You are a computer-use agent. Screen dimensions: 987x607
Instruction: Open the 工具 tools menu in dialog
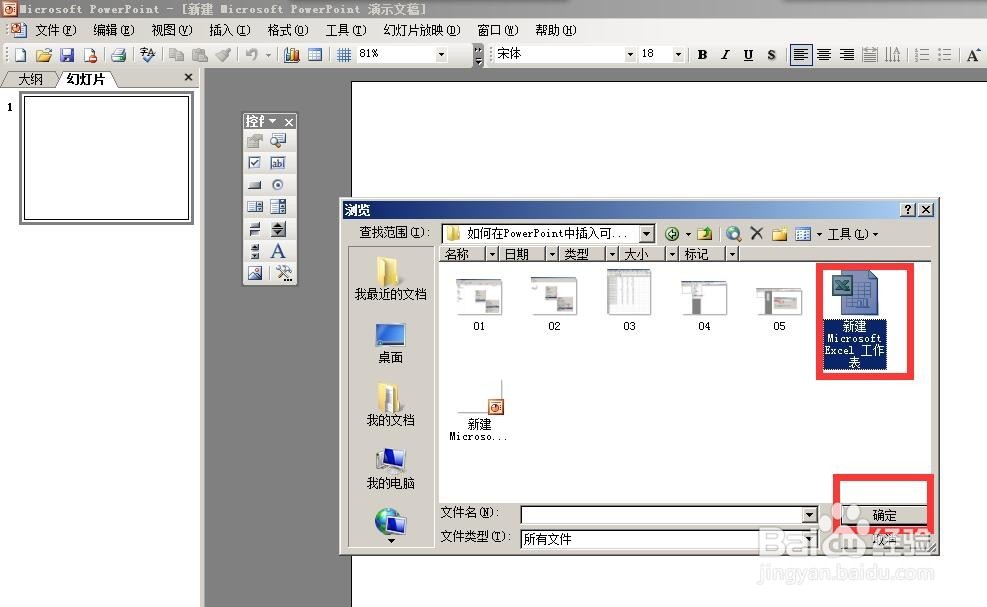coord(852,234)
